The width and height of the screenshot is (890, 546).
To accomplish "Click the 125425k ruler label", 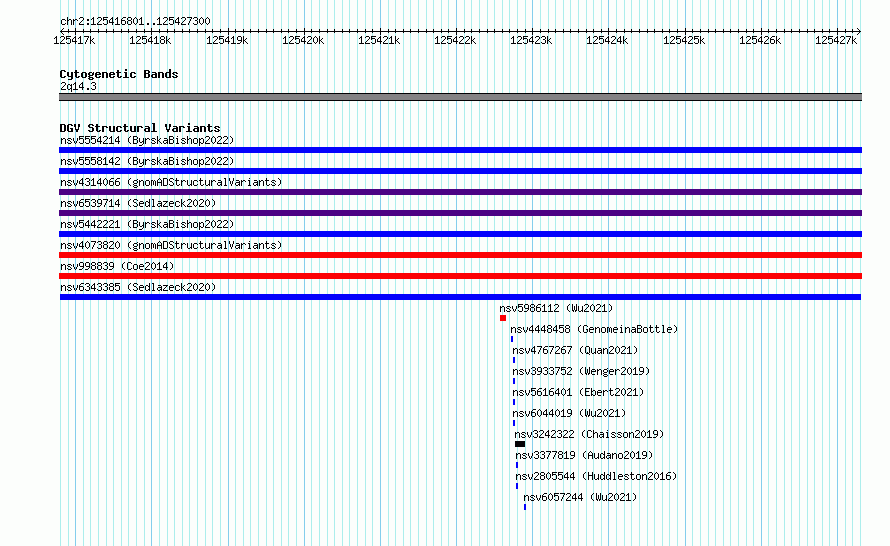I will click(x=684, y=40).
